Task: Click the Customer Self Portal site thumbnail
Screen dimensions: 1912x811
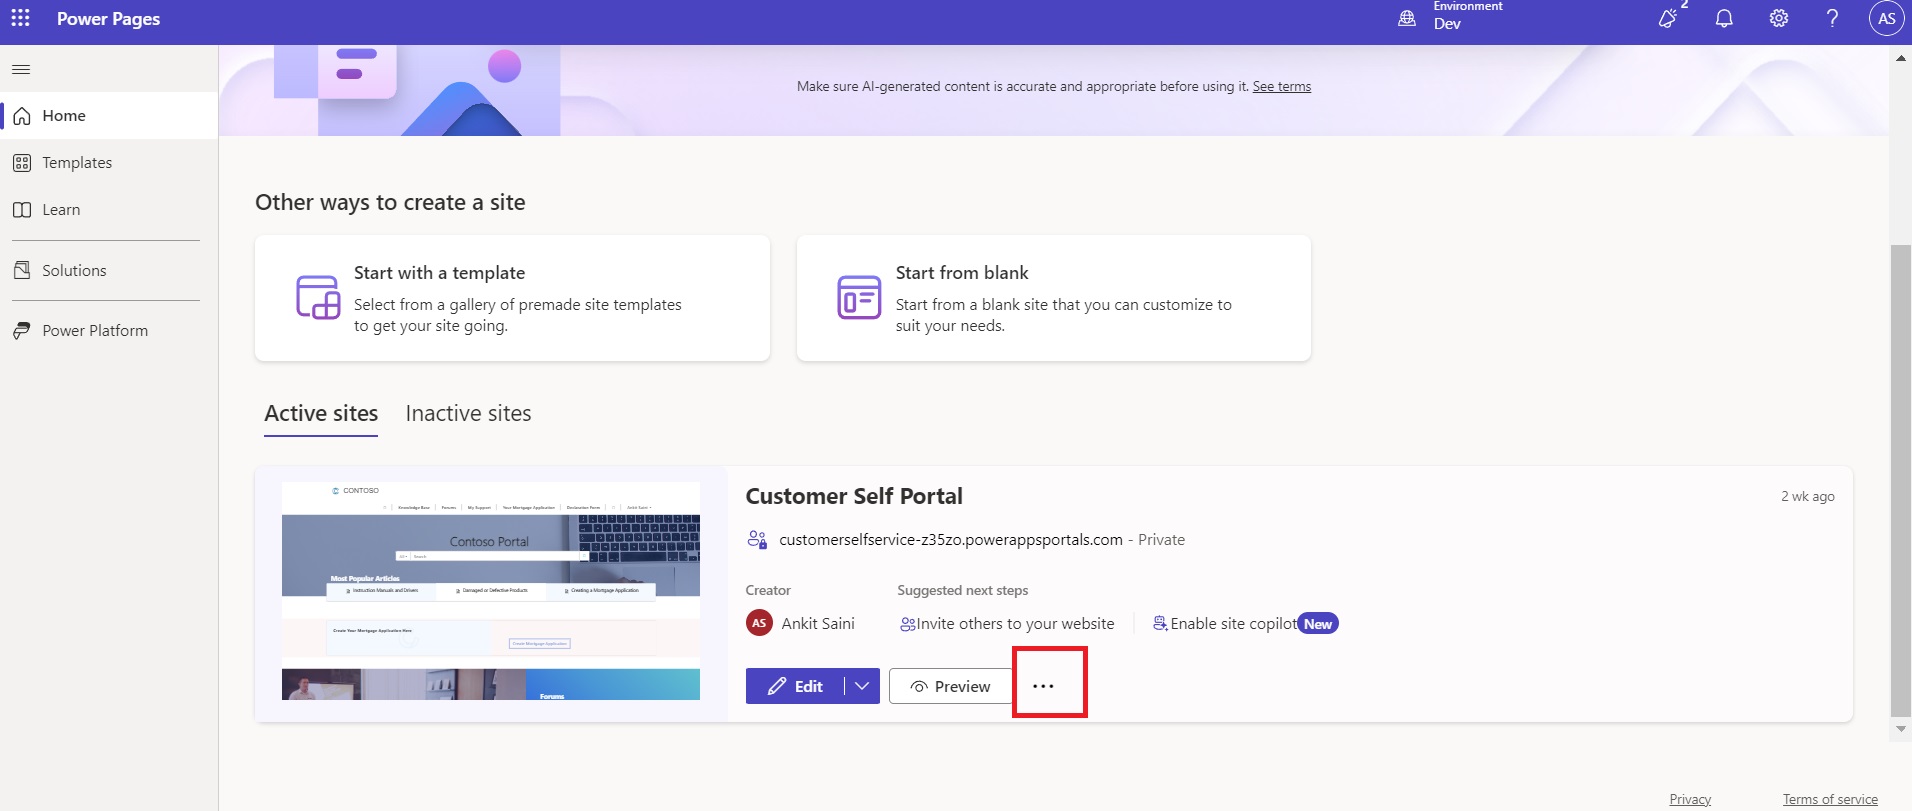Action: coord(490,591)
